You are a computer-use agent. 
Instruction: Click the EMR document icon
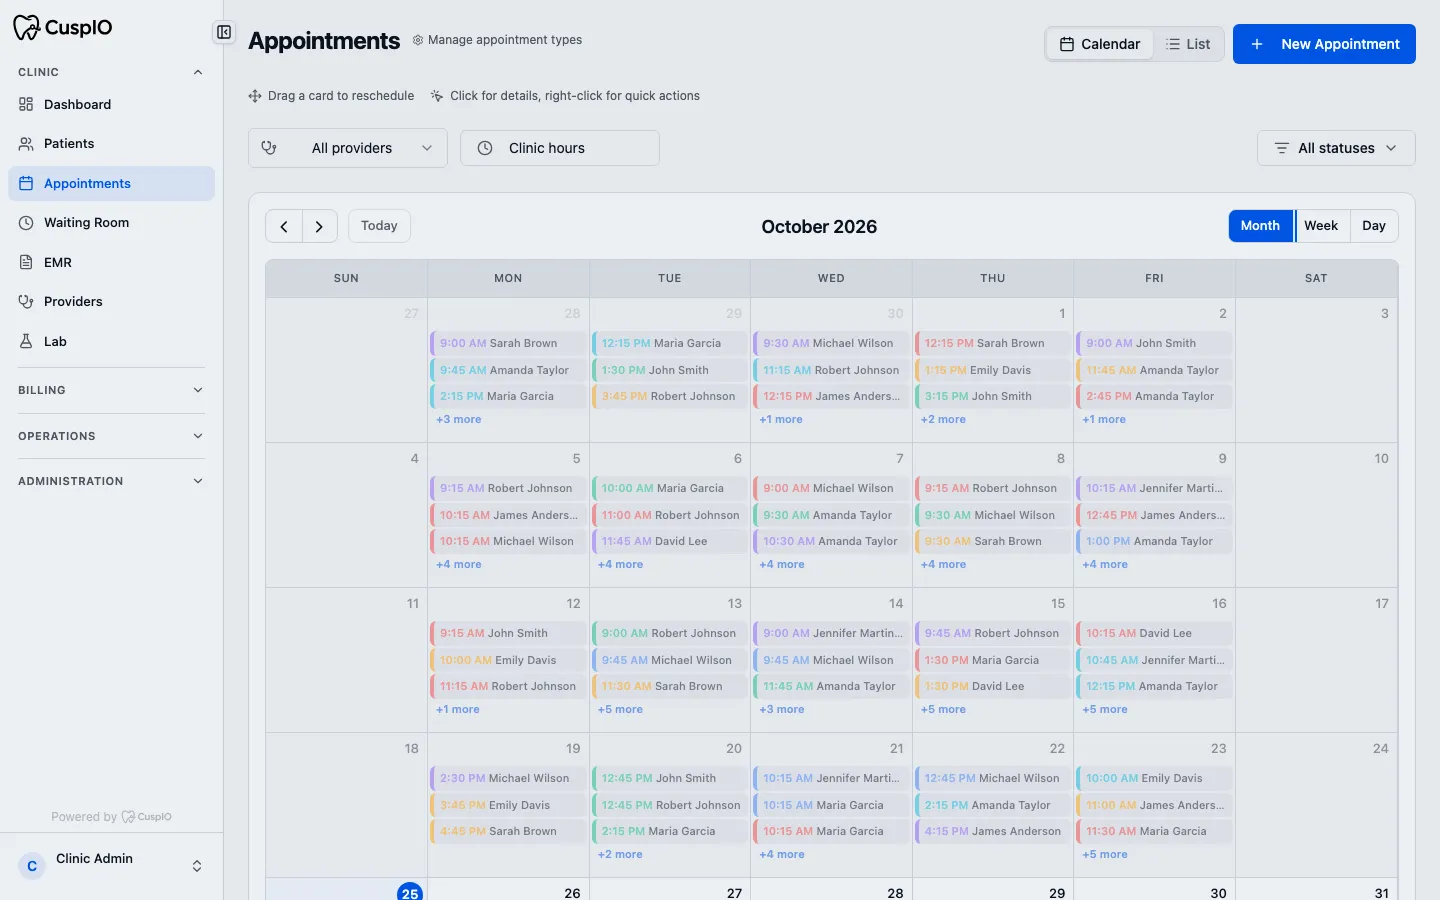click(x=26, y=262)
